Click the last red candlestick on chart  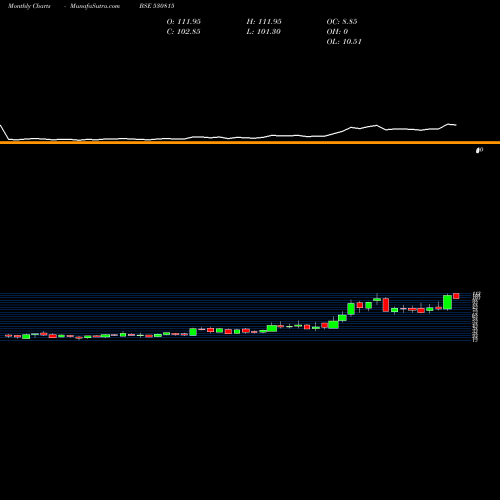point(456,296)
